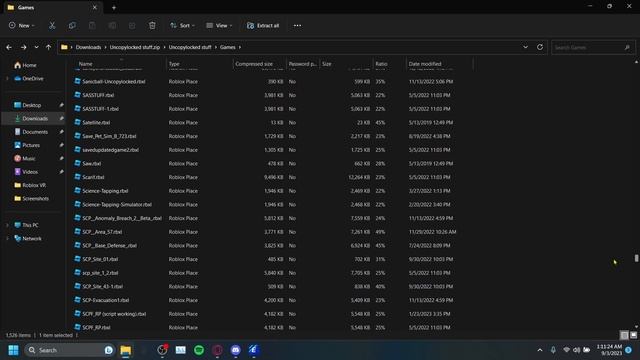Open File Explorer from the taskbar
Screen dimensions: 640x360
[126, 350]
